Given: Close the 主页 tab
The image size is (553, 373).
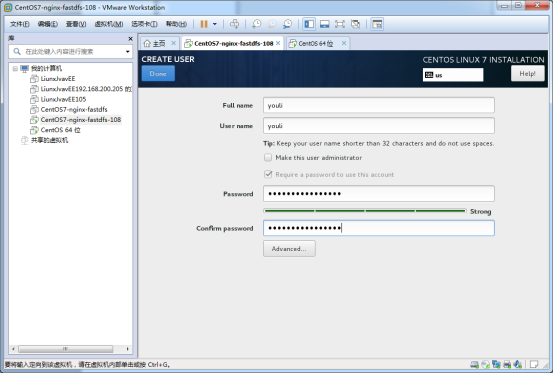Looking at the screenshot, I should point(174,43).
